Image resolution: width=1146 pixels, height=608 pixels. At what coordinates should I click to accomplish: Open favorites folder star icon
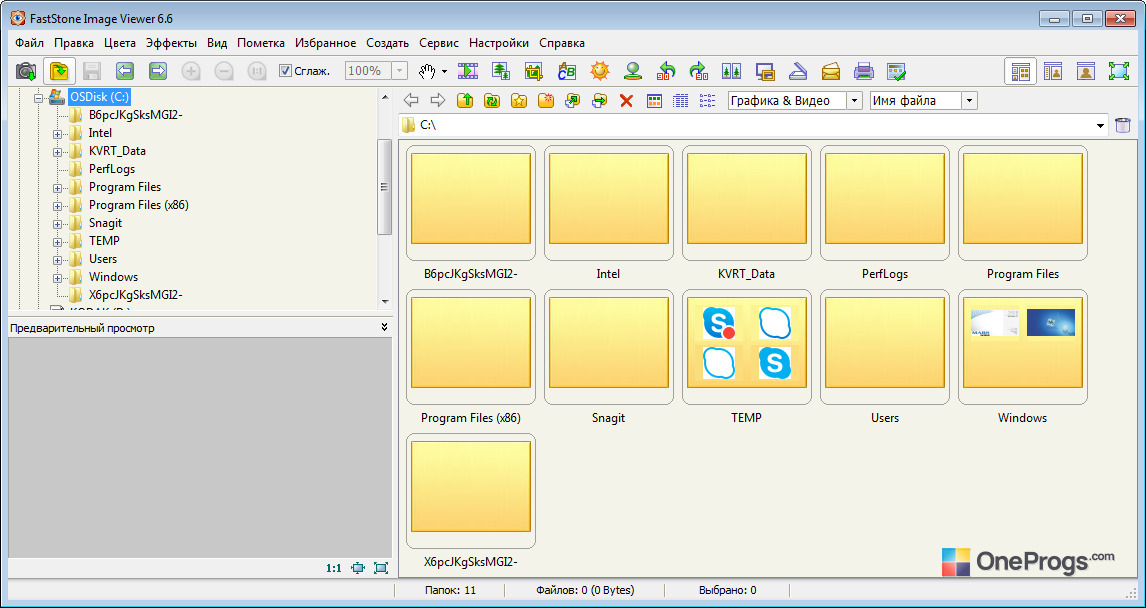[x=519, y=101]
